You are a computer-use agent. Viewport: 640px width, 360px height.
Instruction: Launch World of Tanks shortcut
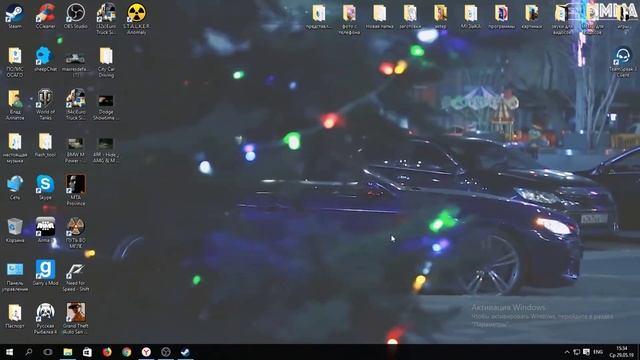pos(45,103)
